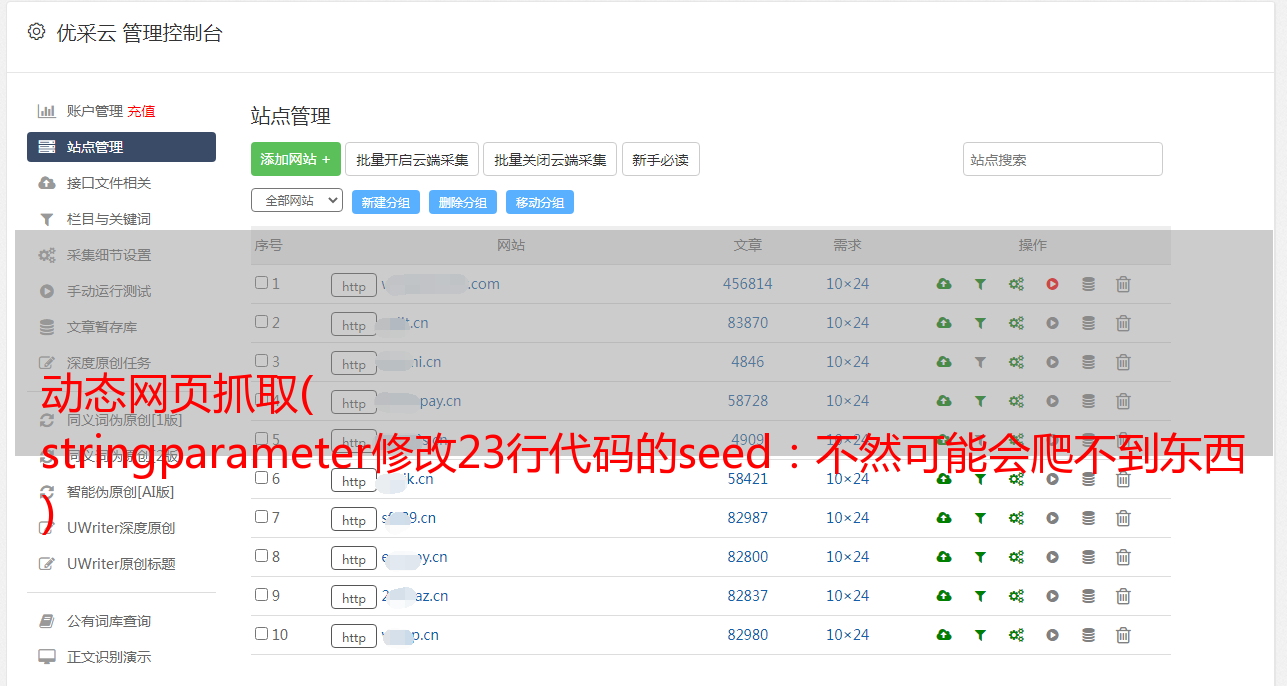The height and width of the screenshot is (686, 1287).
Task: Click the settings gear icon beside 优采云 title
Action: (x=36, y=32)
